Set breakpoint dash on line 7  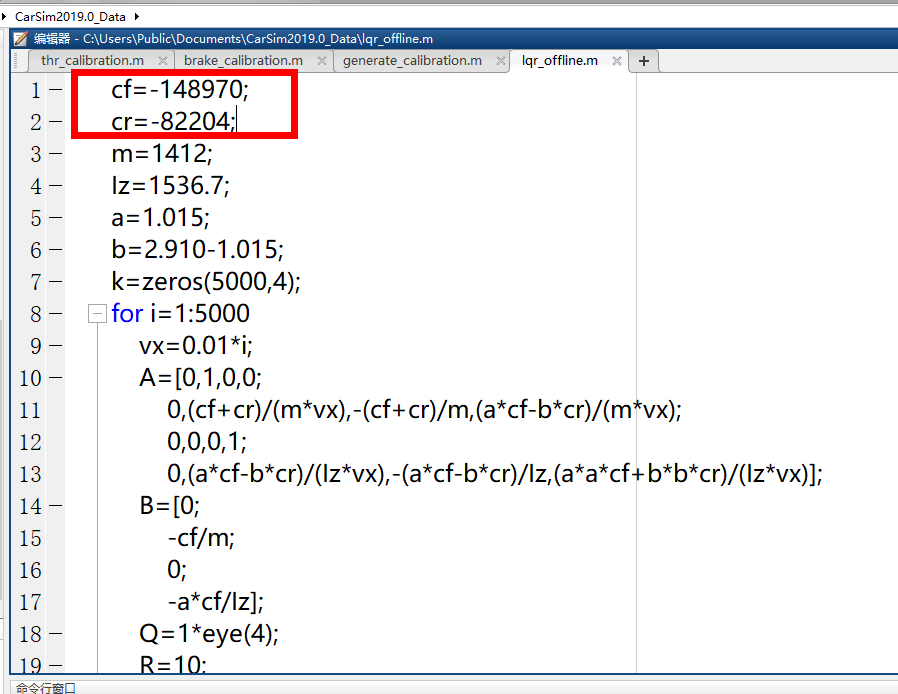pos(56,282)
